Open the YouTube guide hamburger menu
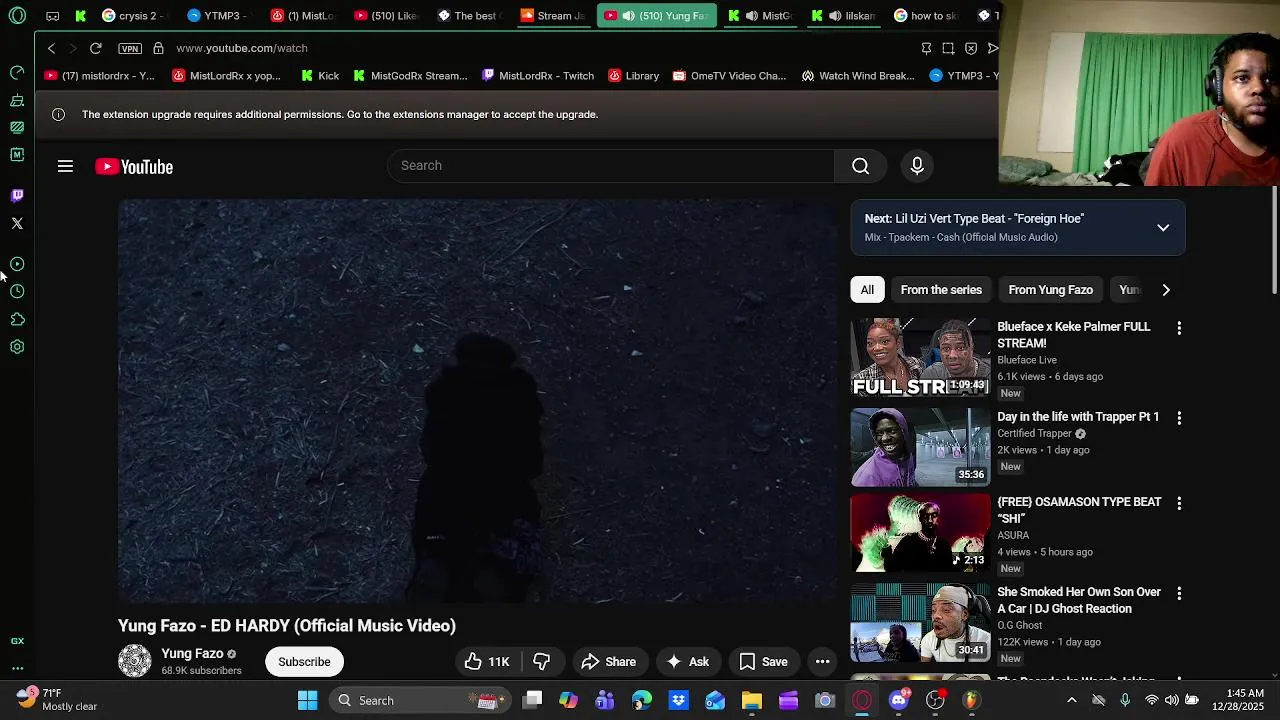Screen dimensions: 1280x720 (65, 166)
